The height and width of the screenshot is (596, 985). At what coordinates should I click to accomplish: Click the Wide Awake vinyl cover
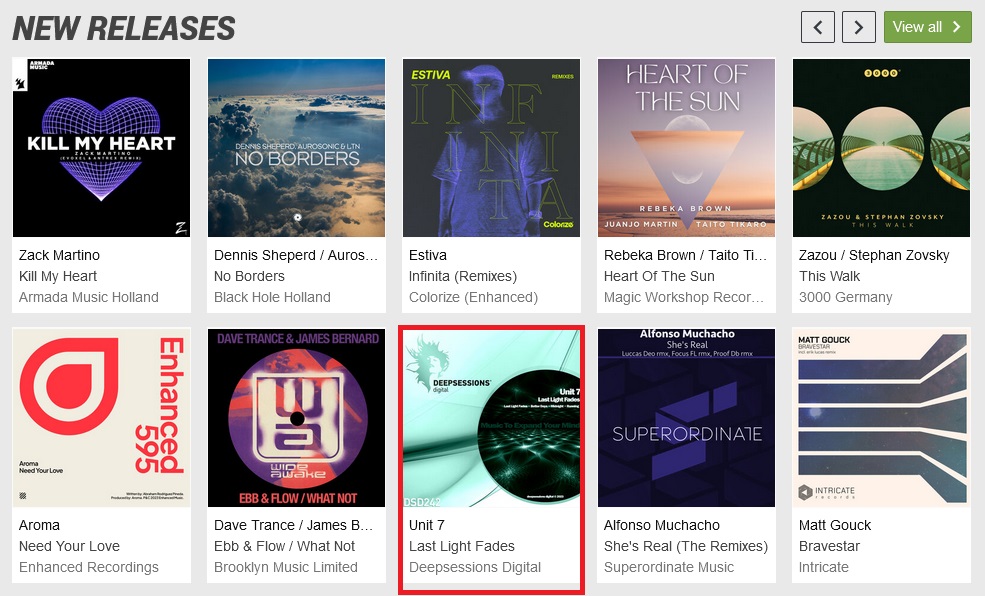coord(297,418)
